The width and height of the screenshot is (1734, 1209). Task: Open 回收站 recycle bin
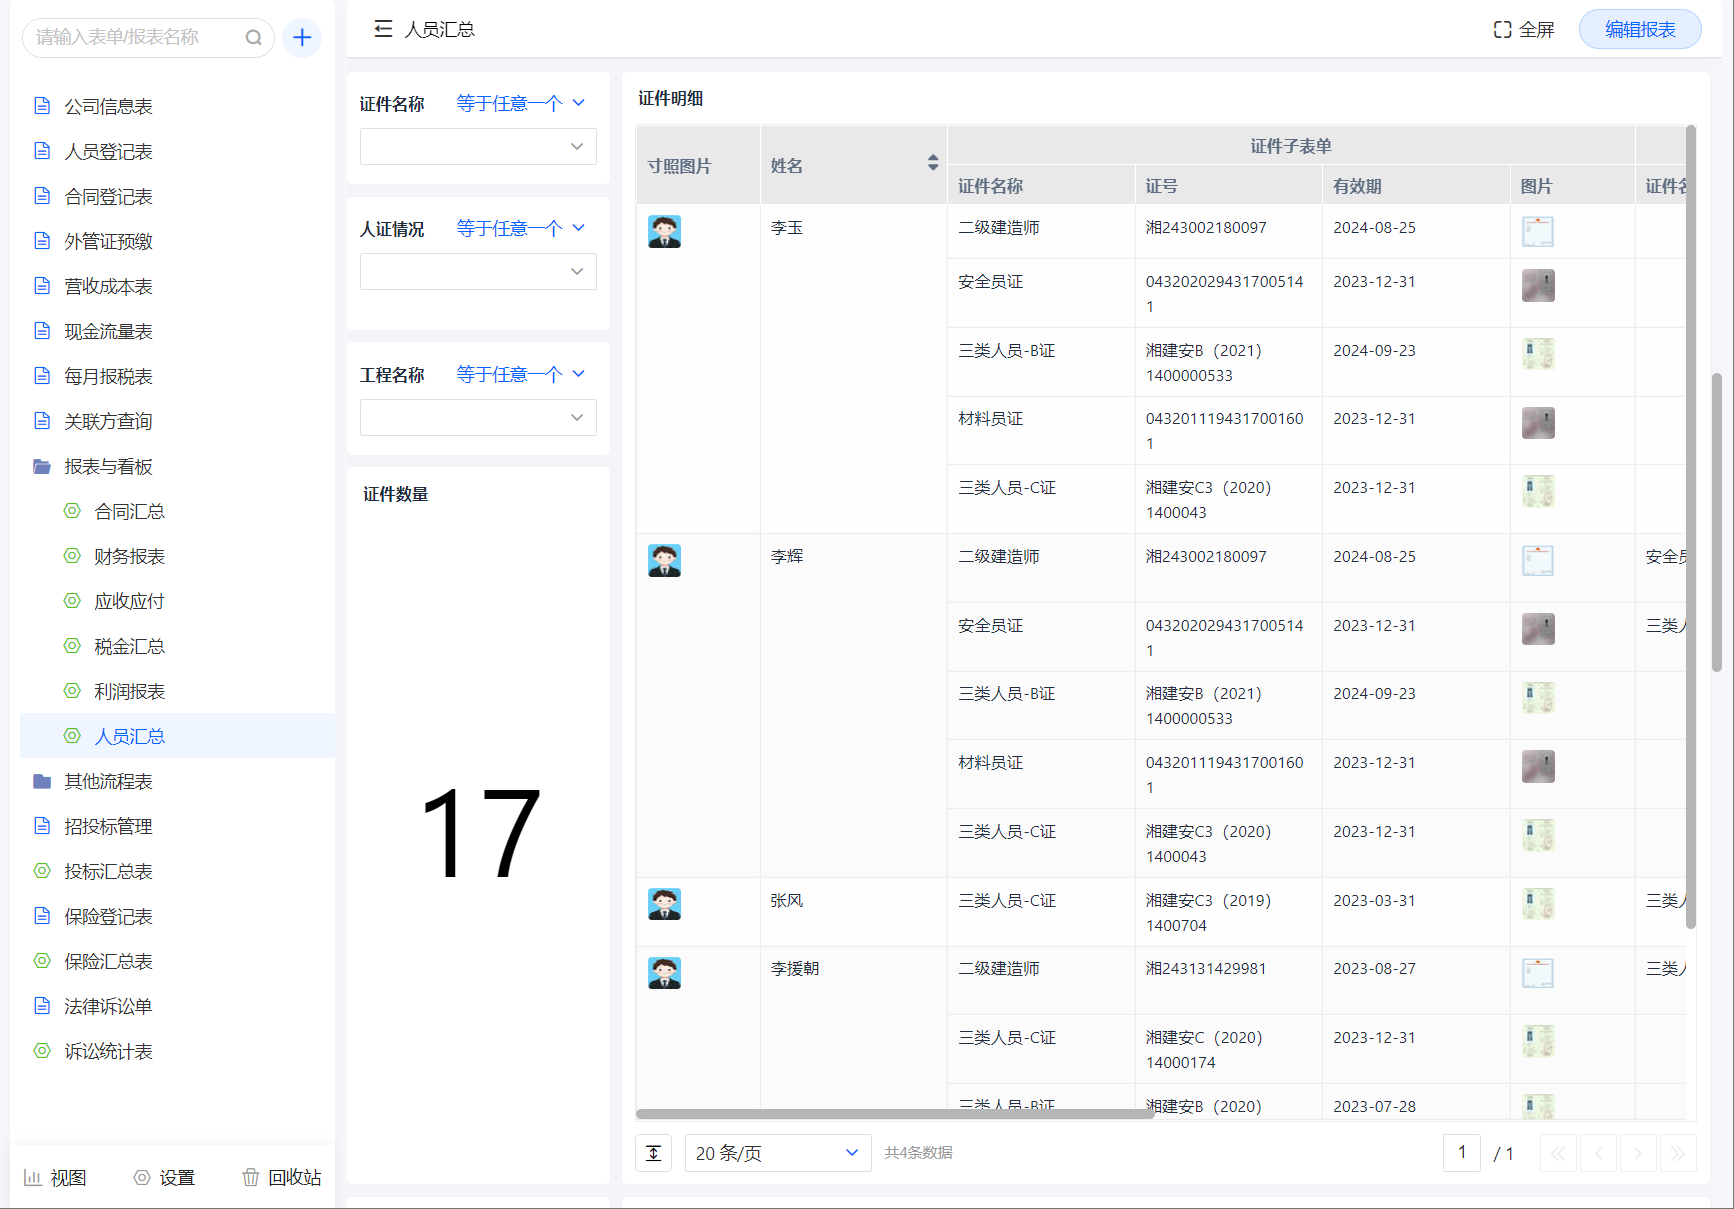pos(282,1177)
